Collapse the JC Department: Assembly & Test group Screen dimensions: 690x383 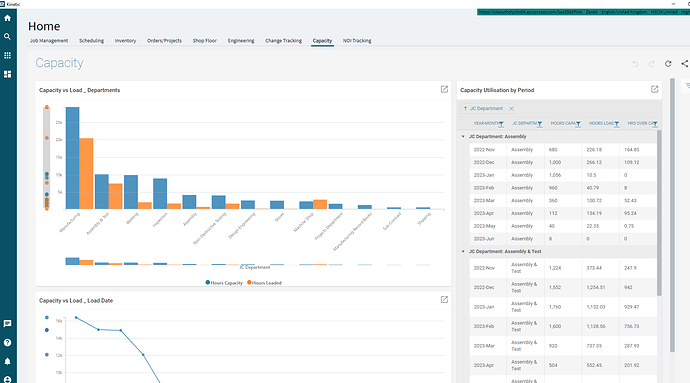tap(463, 251)
